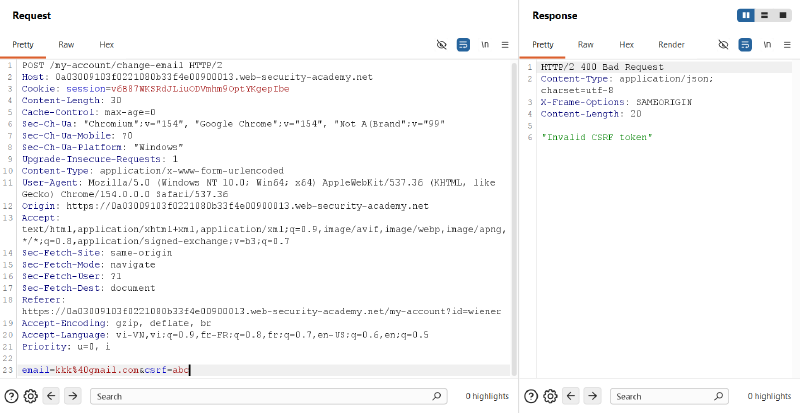
Task: Click the Request pane vertical scrollbar
Action: tap(513, 219)
